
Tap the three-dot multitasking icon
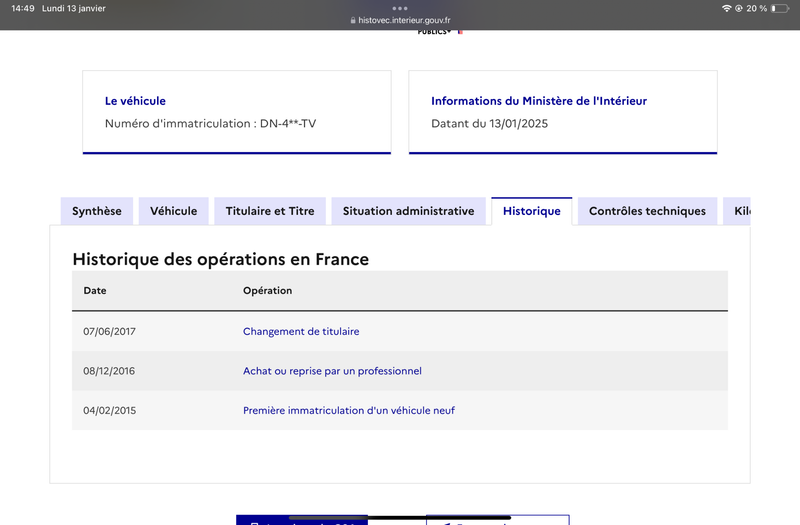[400, 8]
